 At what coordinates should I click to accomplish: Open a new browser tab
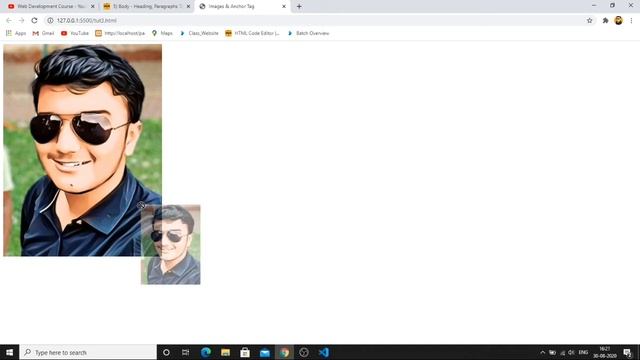pyautogui.click(x=299, y=7)
